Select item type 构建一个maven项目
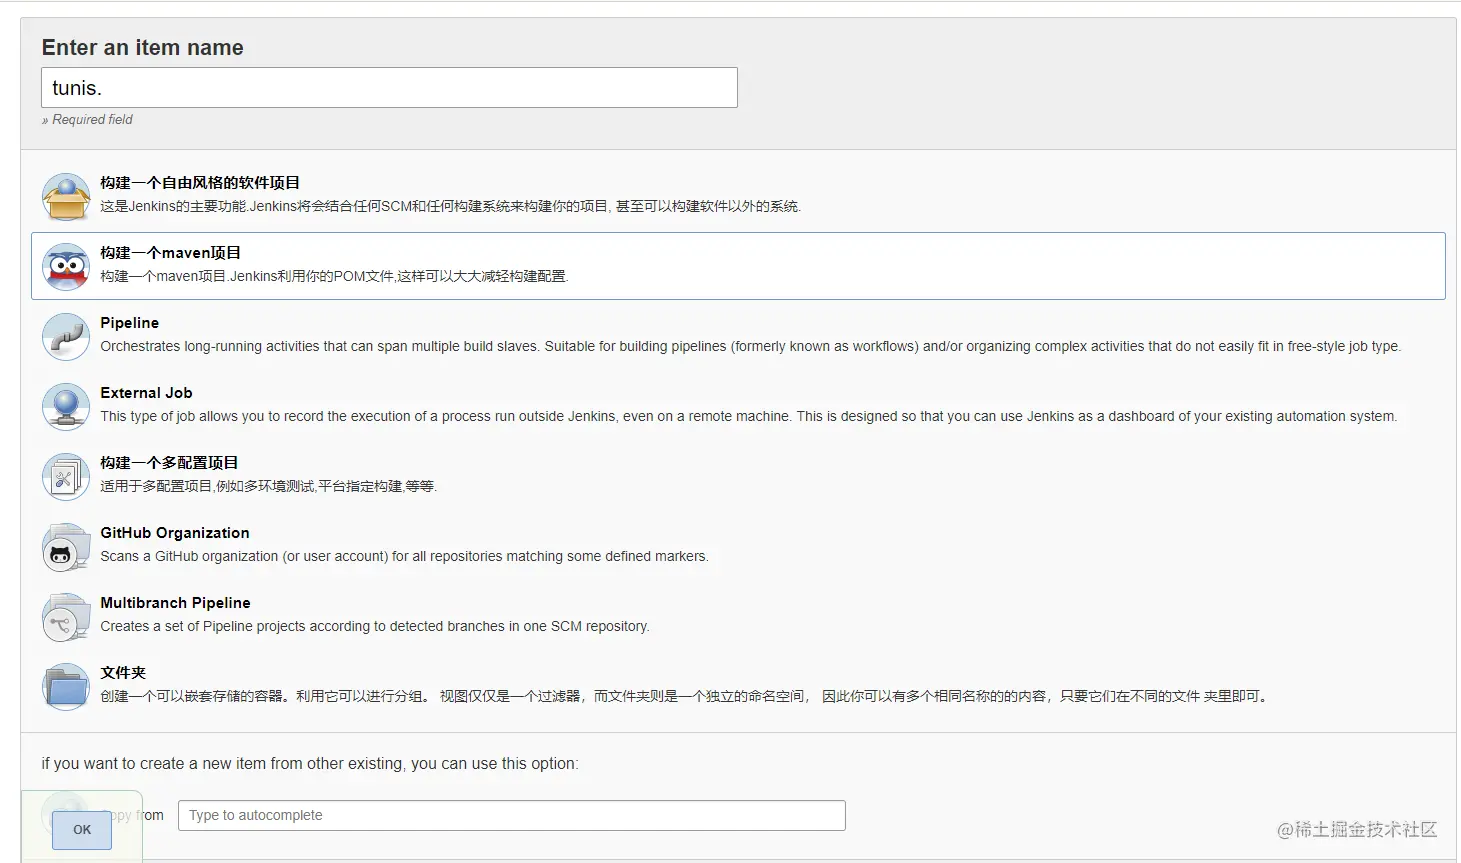This screenshot has height=863, width=1461. pos(170,253)
